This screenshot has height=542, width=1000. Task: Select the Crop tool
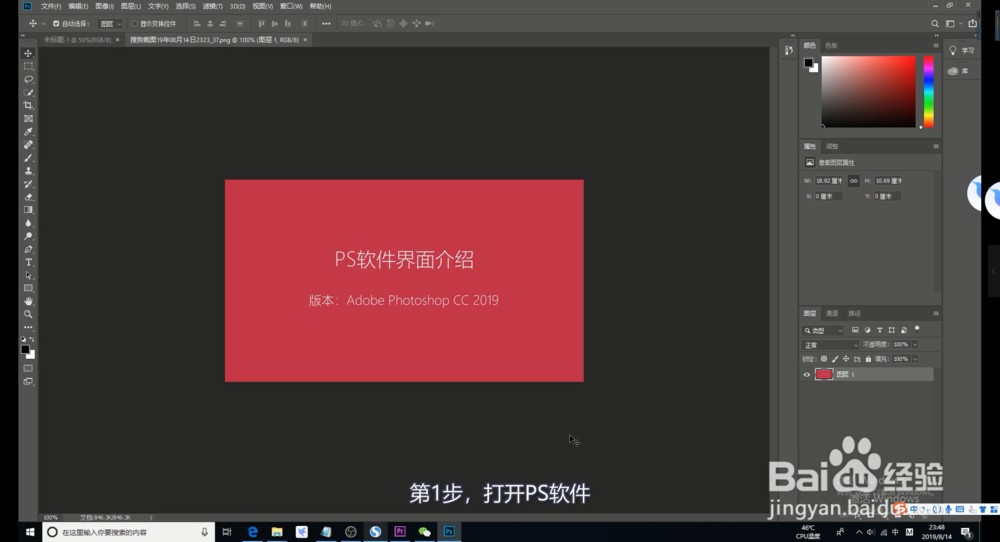(28, 105)
